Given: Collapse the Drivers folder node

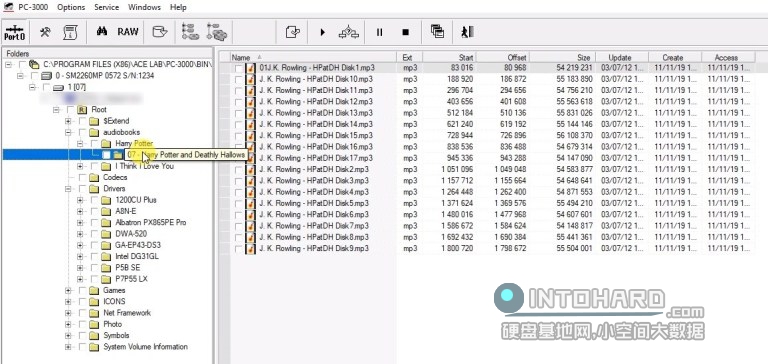Looking at the screenshot, I should (x=68, y=189).
